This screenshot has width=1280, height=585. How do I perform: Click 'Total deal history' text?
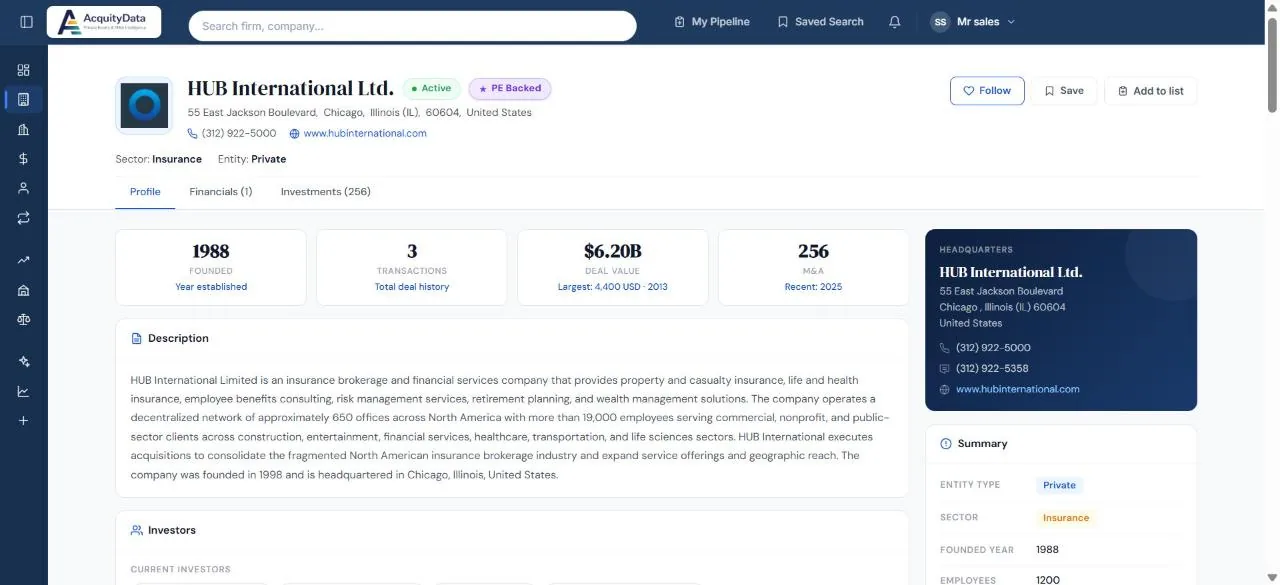point(412,287)
